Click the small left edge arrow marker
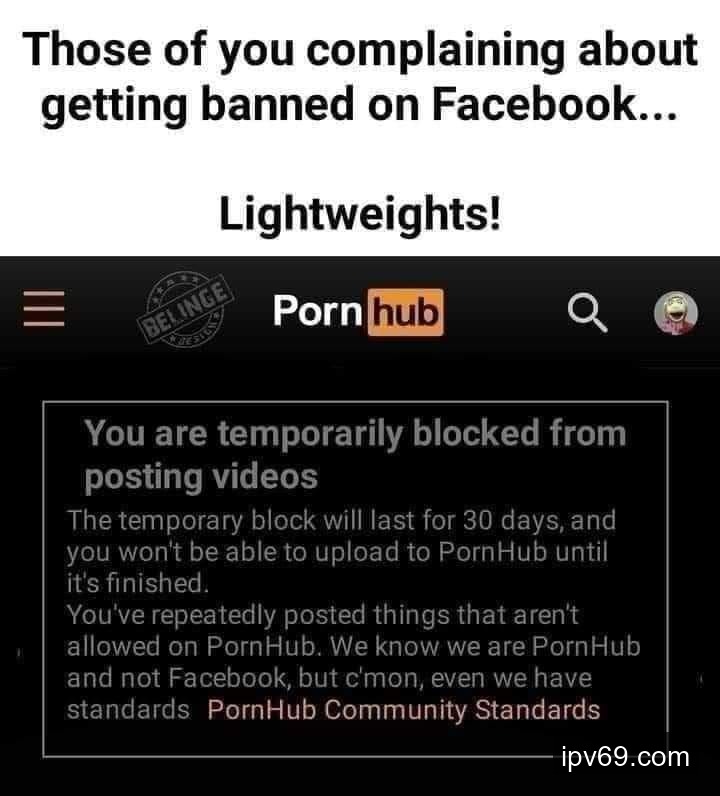 [x=20, y=654]
